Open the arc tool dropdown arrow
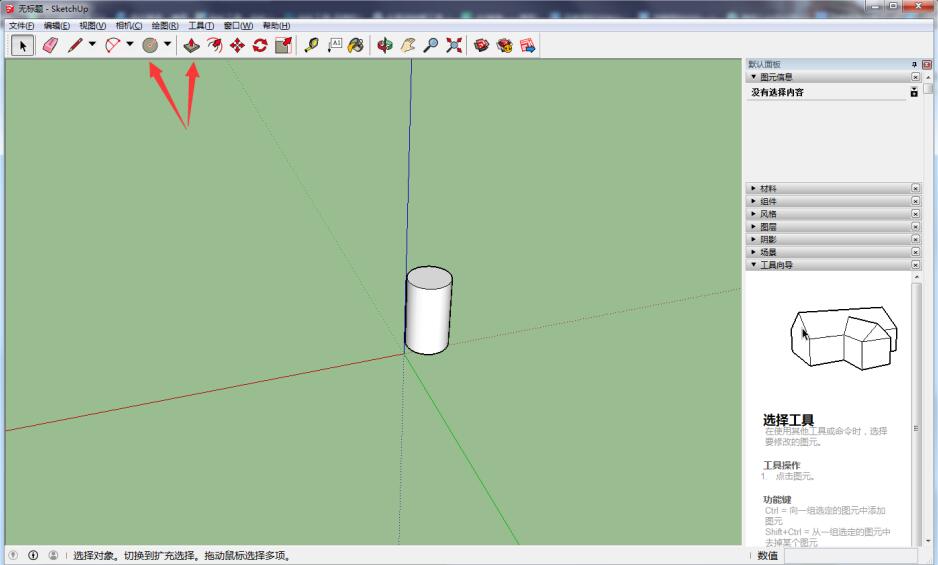938x565 pixels. 130,45
